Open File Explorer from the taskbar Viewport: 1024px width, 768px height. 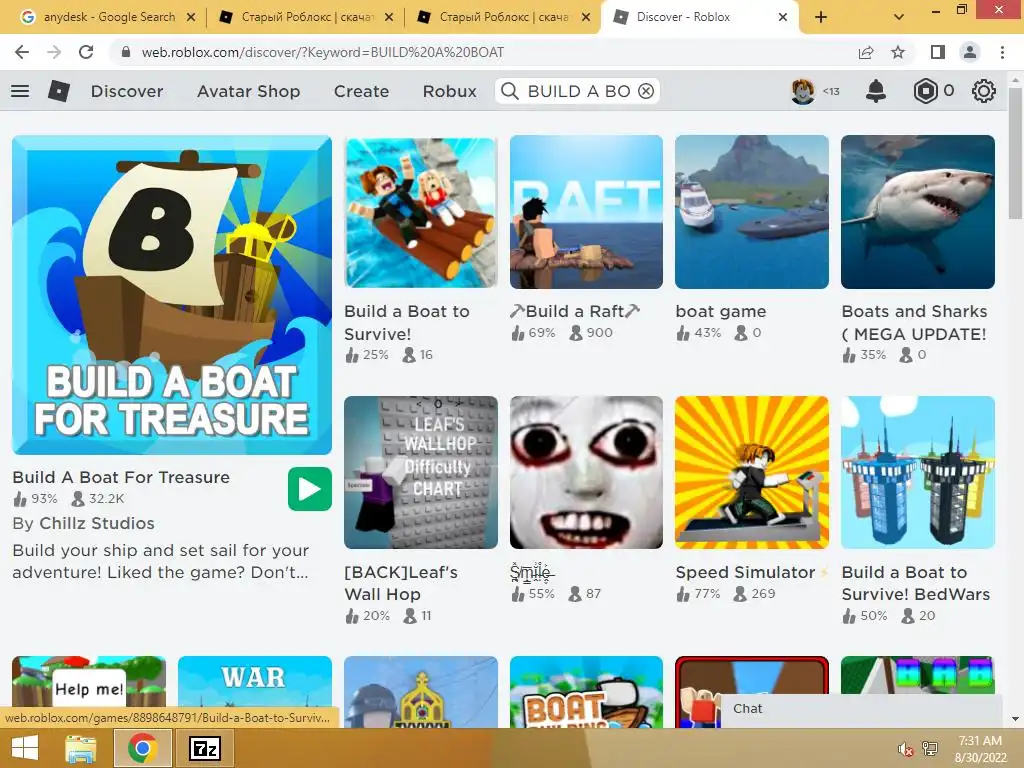click(x=81, y=748)
